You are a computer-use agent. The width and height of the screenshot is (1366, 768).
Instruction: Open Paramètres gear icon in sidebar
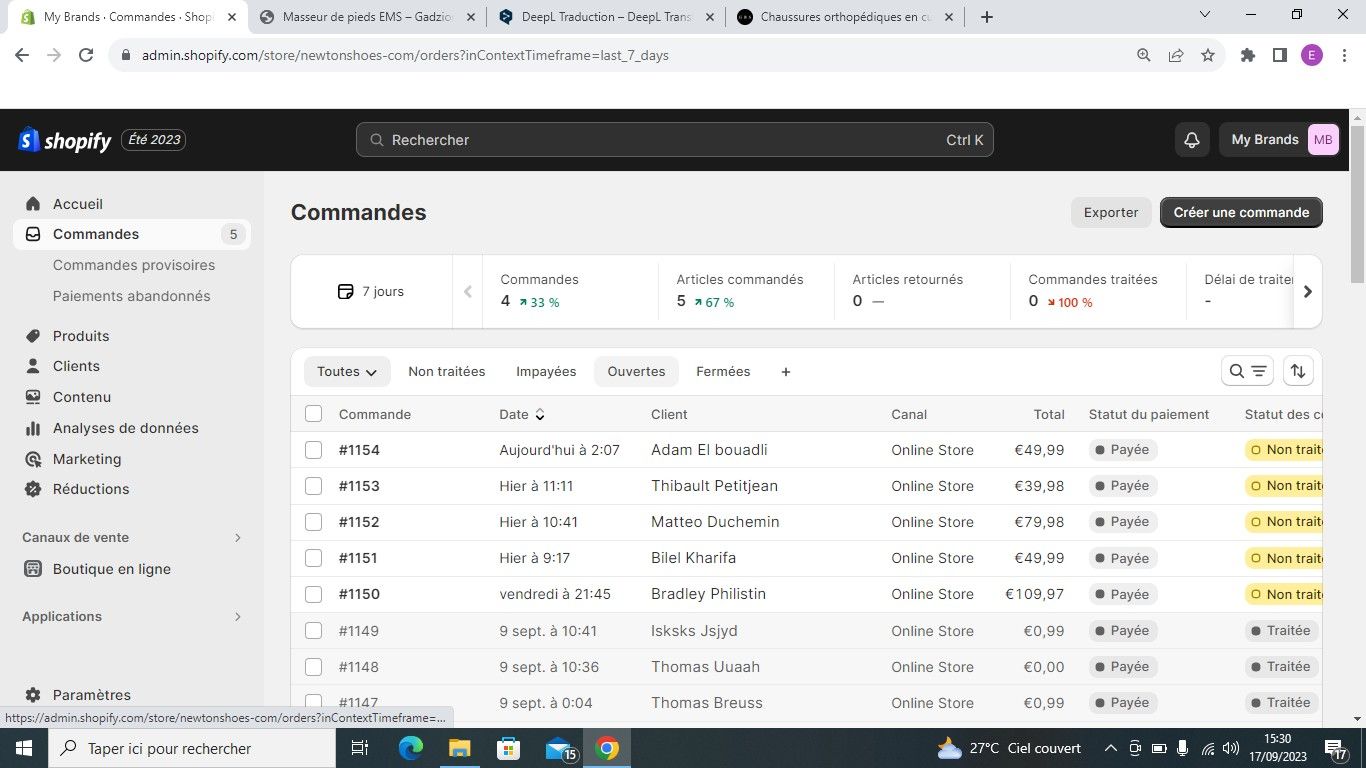click(x=33, y=695)
